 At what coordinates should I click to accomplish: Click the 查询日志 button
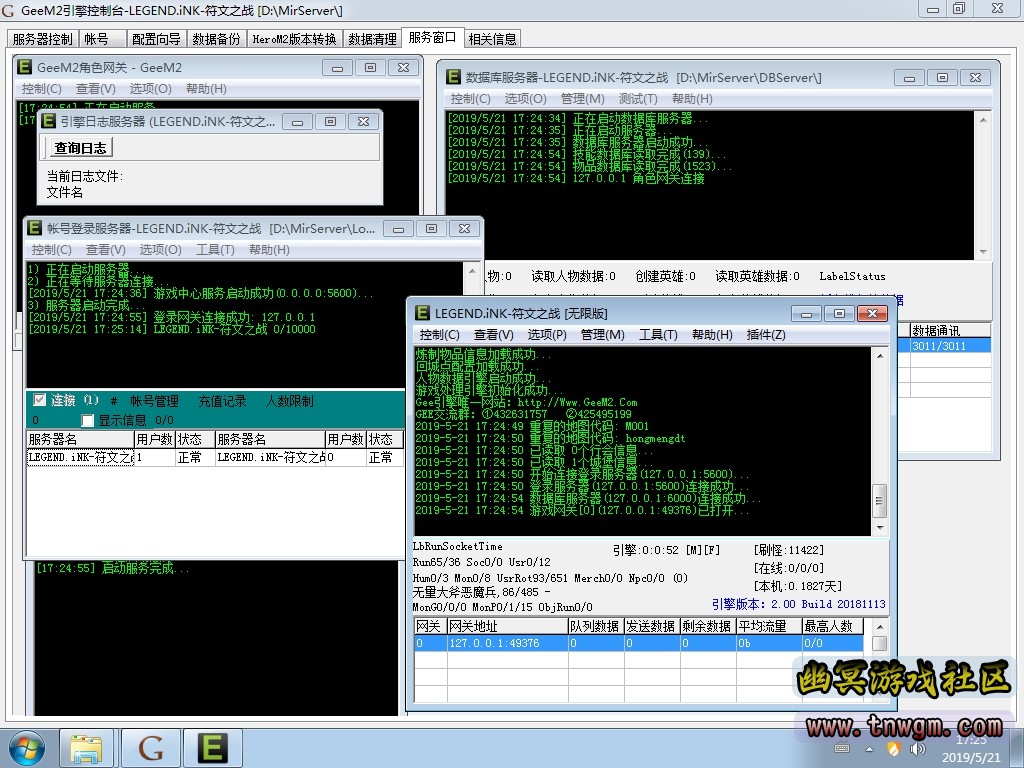80,148
